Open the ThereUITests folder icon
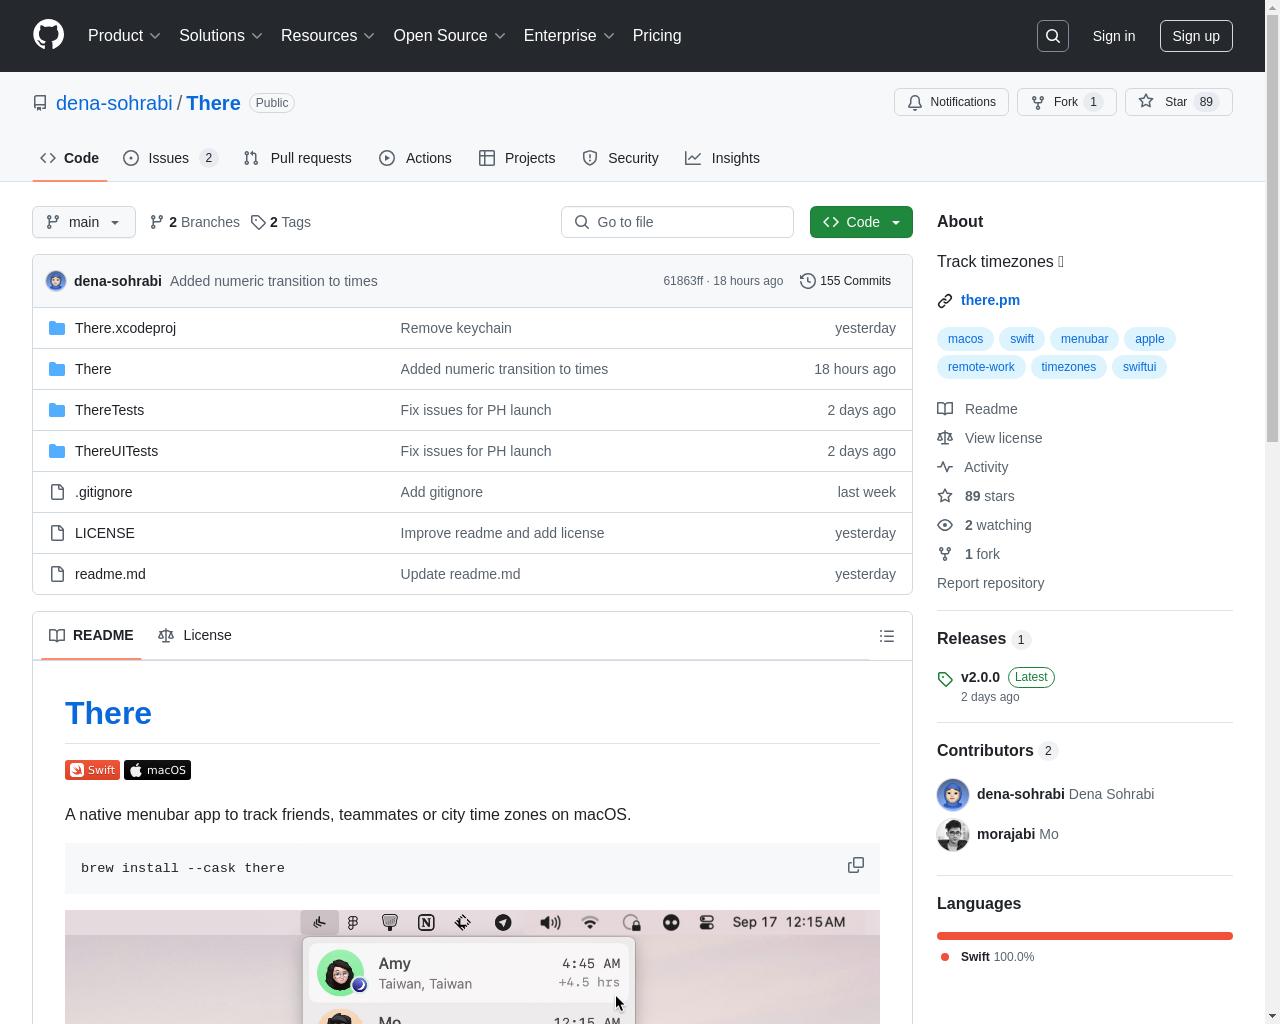 coord(57,451)
